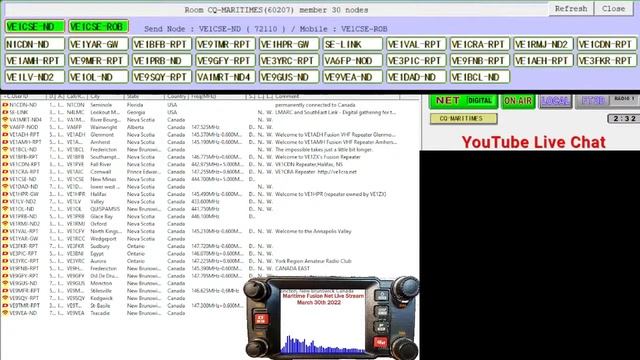Click the VE1YAR-GW node button

pos(99,44)
